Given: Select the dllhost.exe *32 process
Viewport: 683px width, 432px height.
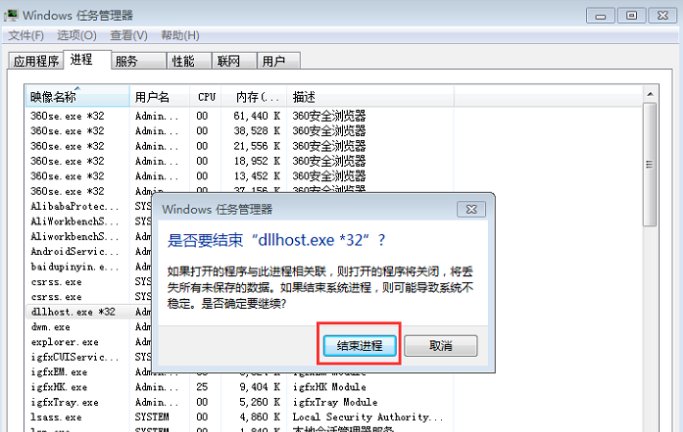Looking at the screenshot, I should click(x=73, y=312).
